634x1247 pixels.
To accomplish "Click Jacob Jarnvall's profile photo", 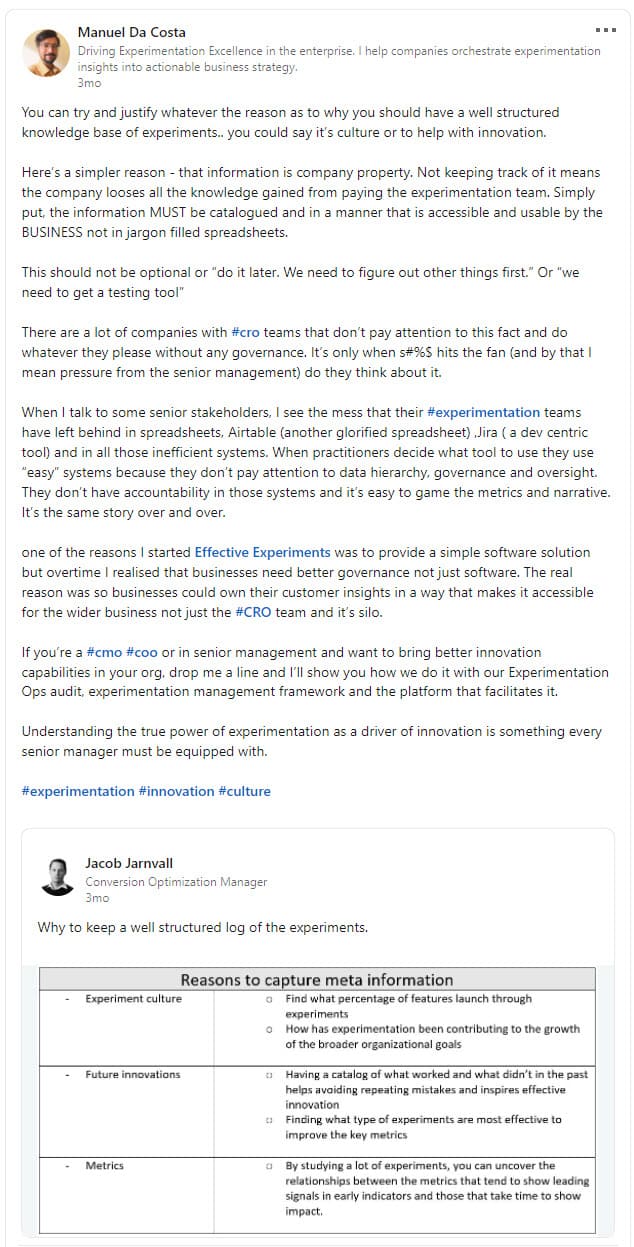I will (58, 876).
